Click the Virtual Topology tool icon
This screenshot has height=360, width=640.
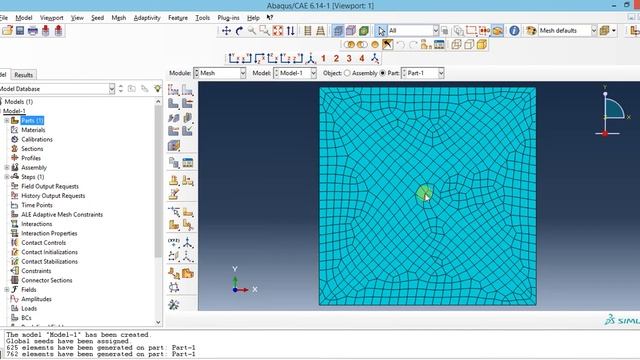click(173, 274)
